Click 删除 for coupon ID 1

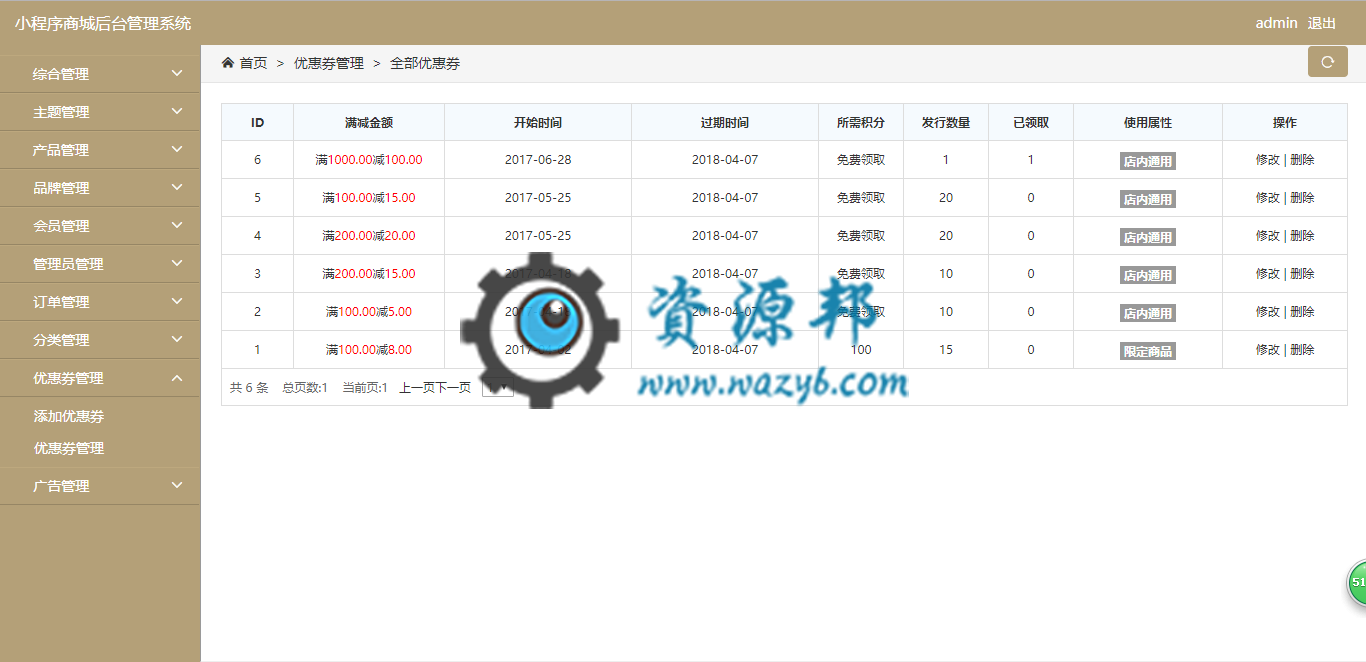pos(1302,350)
